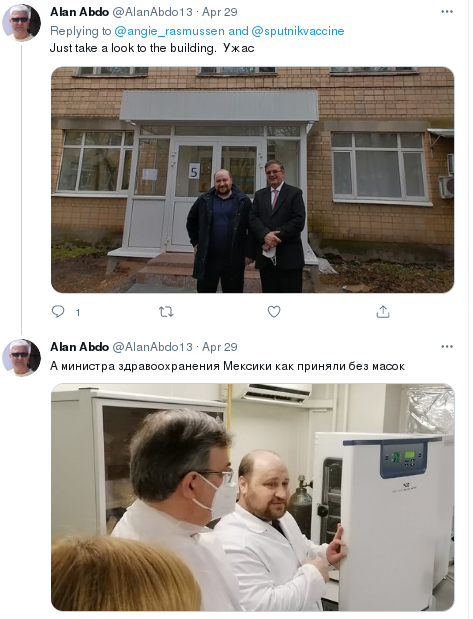Open second tweet's Apr 29 timestamp
The height and width of the screenshot is (619, 473).
[220, 347]
